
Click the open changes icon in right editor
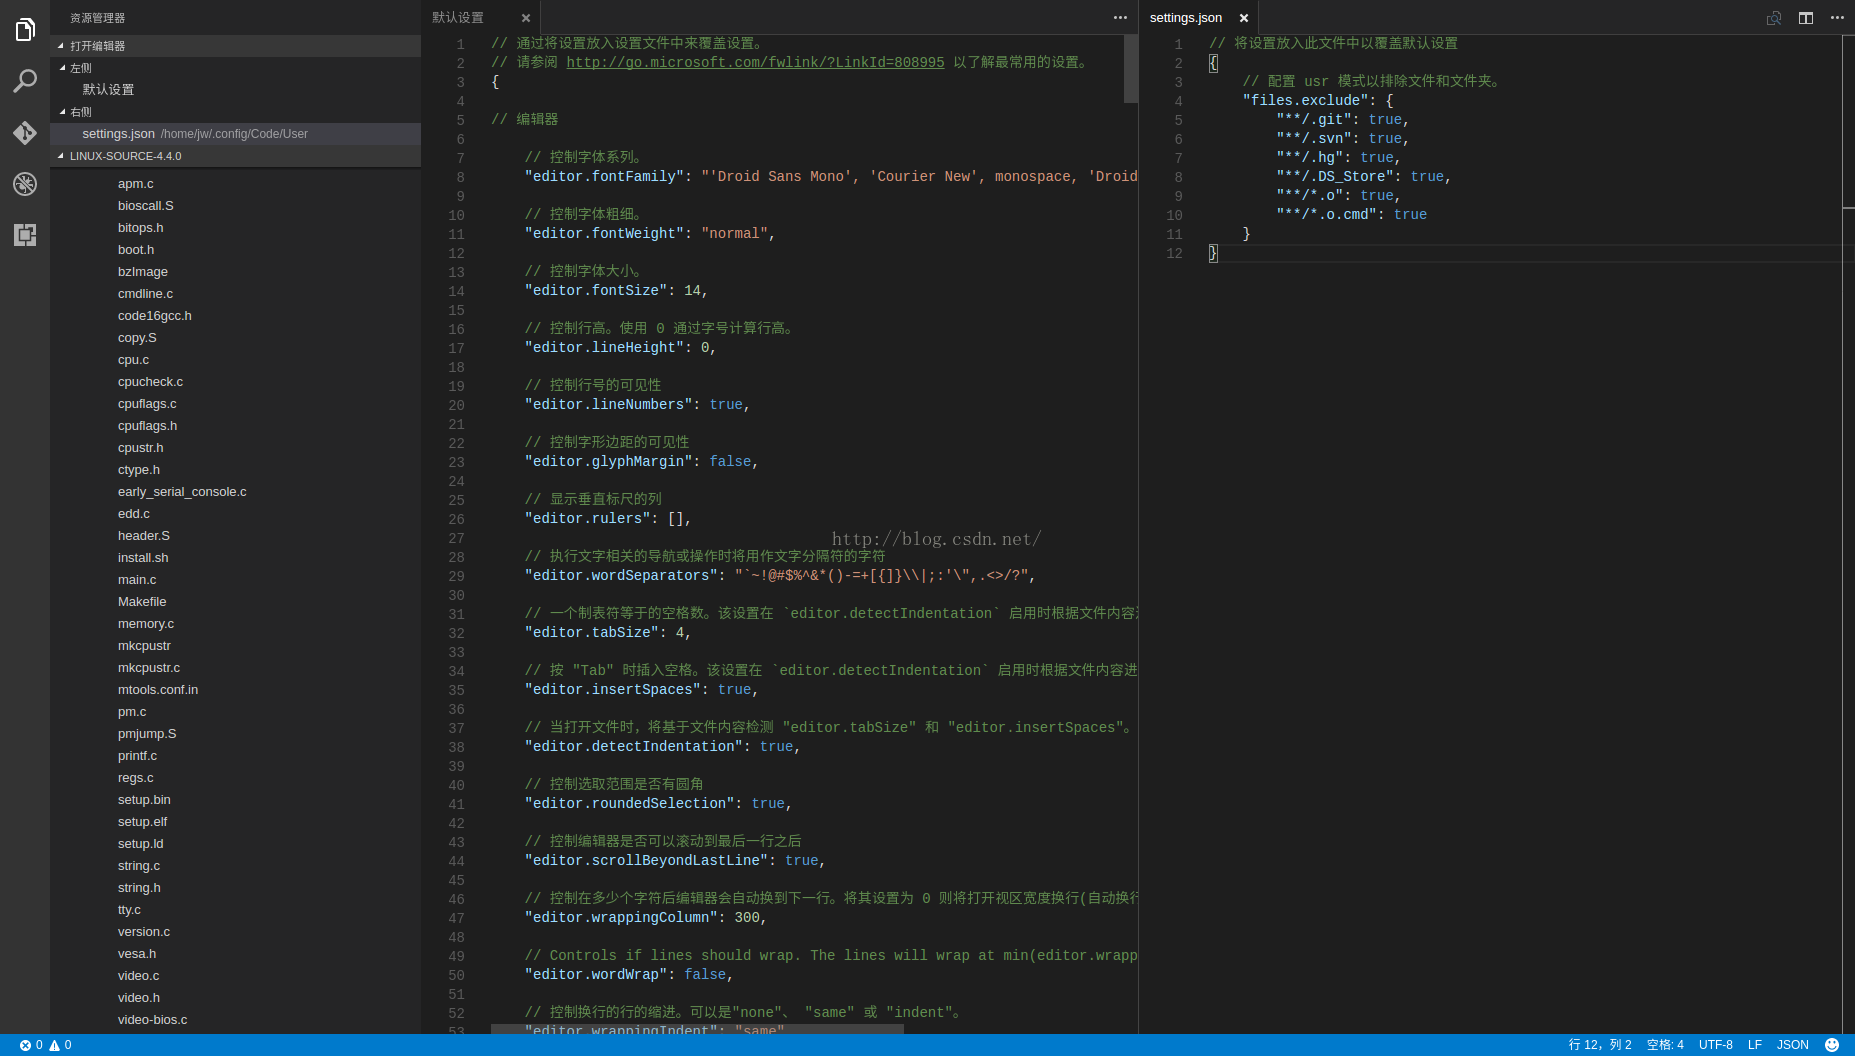[1774, 18]
